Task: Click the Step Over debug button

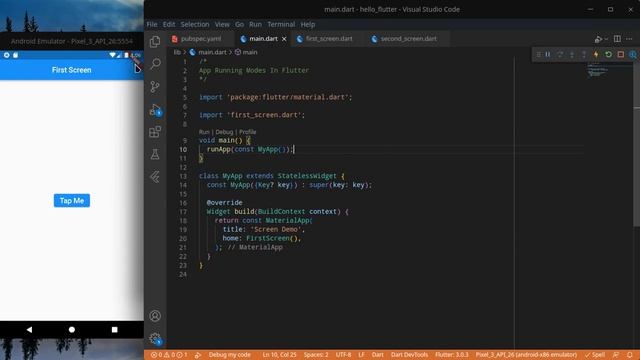Action: point(560,54)
